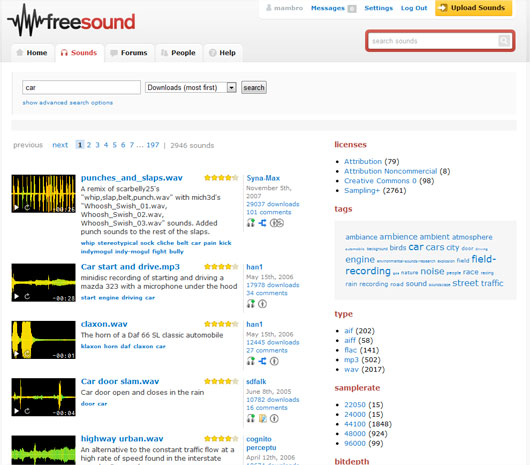Click the 'engine' tag in tag cloud
Screen dimensions: 530x465
pyautogui.click(x=360, y=260)
